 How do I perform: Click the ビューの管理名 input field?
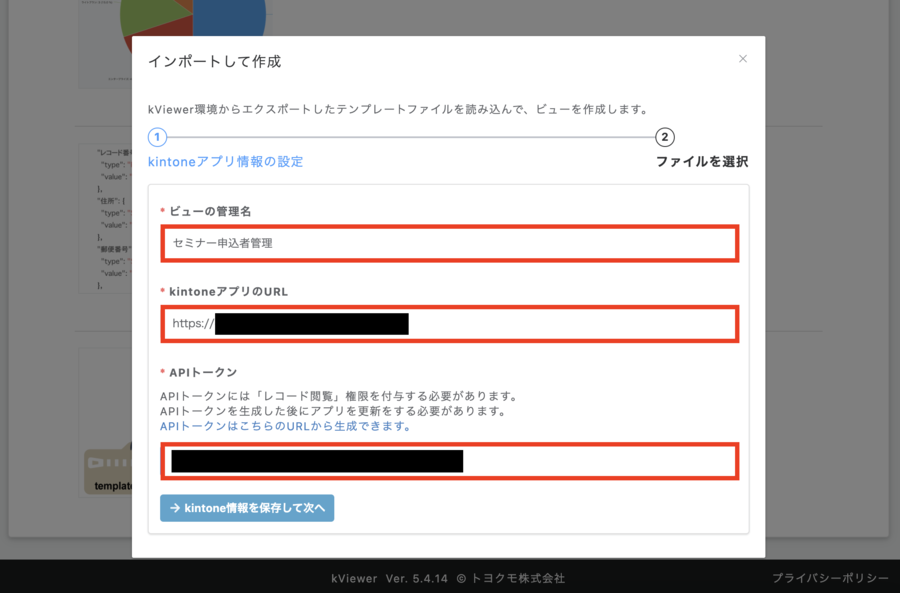(449, 243)
